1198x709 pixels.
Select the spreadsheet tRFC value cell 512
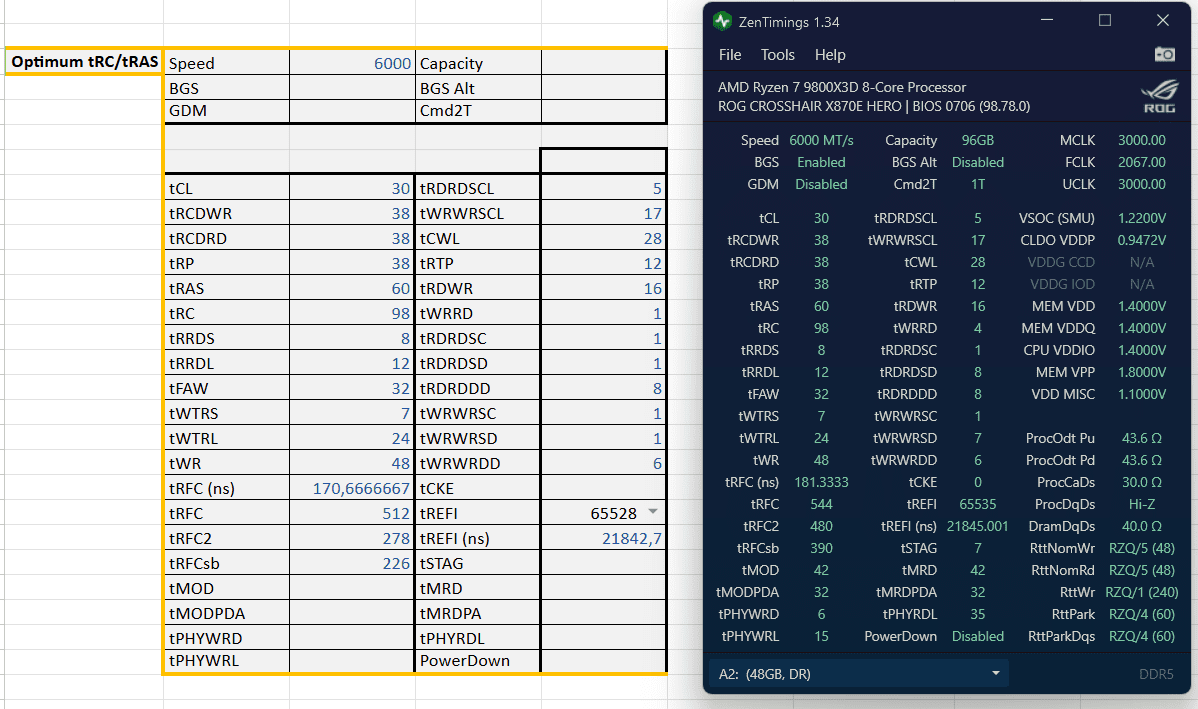coord(352,513)
